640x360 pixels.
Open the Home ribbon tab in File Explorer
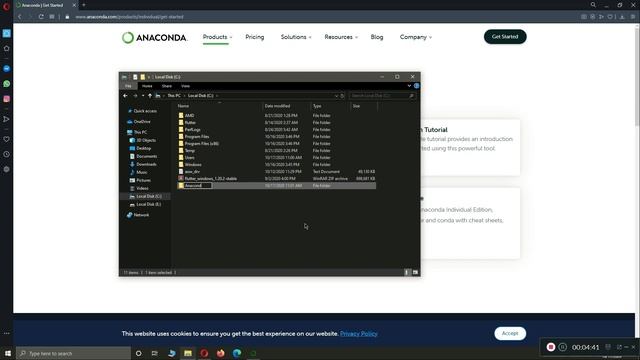(x=147, y=86)
